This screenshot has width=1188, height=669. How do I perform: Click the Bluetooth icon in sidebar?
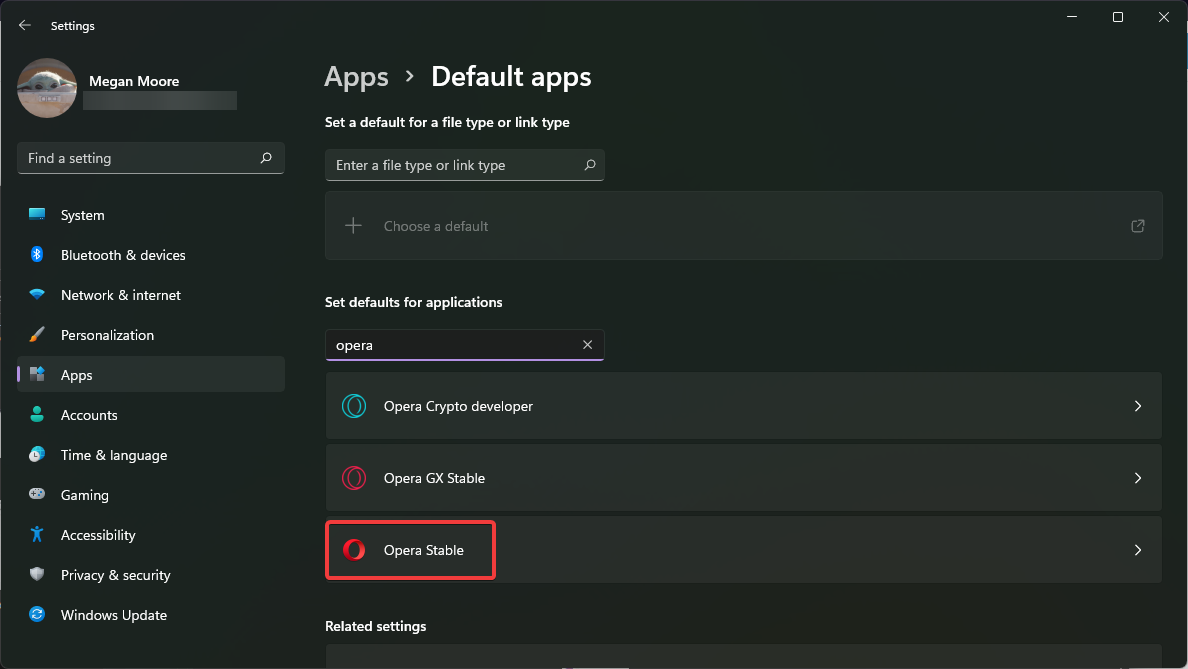36,255
